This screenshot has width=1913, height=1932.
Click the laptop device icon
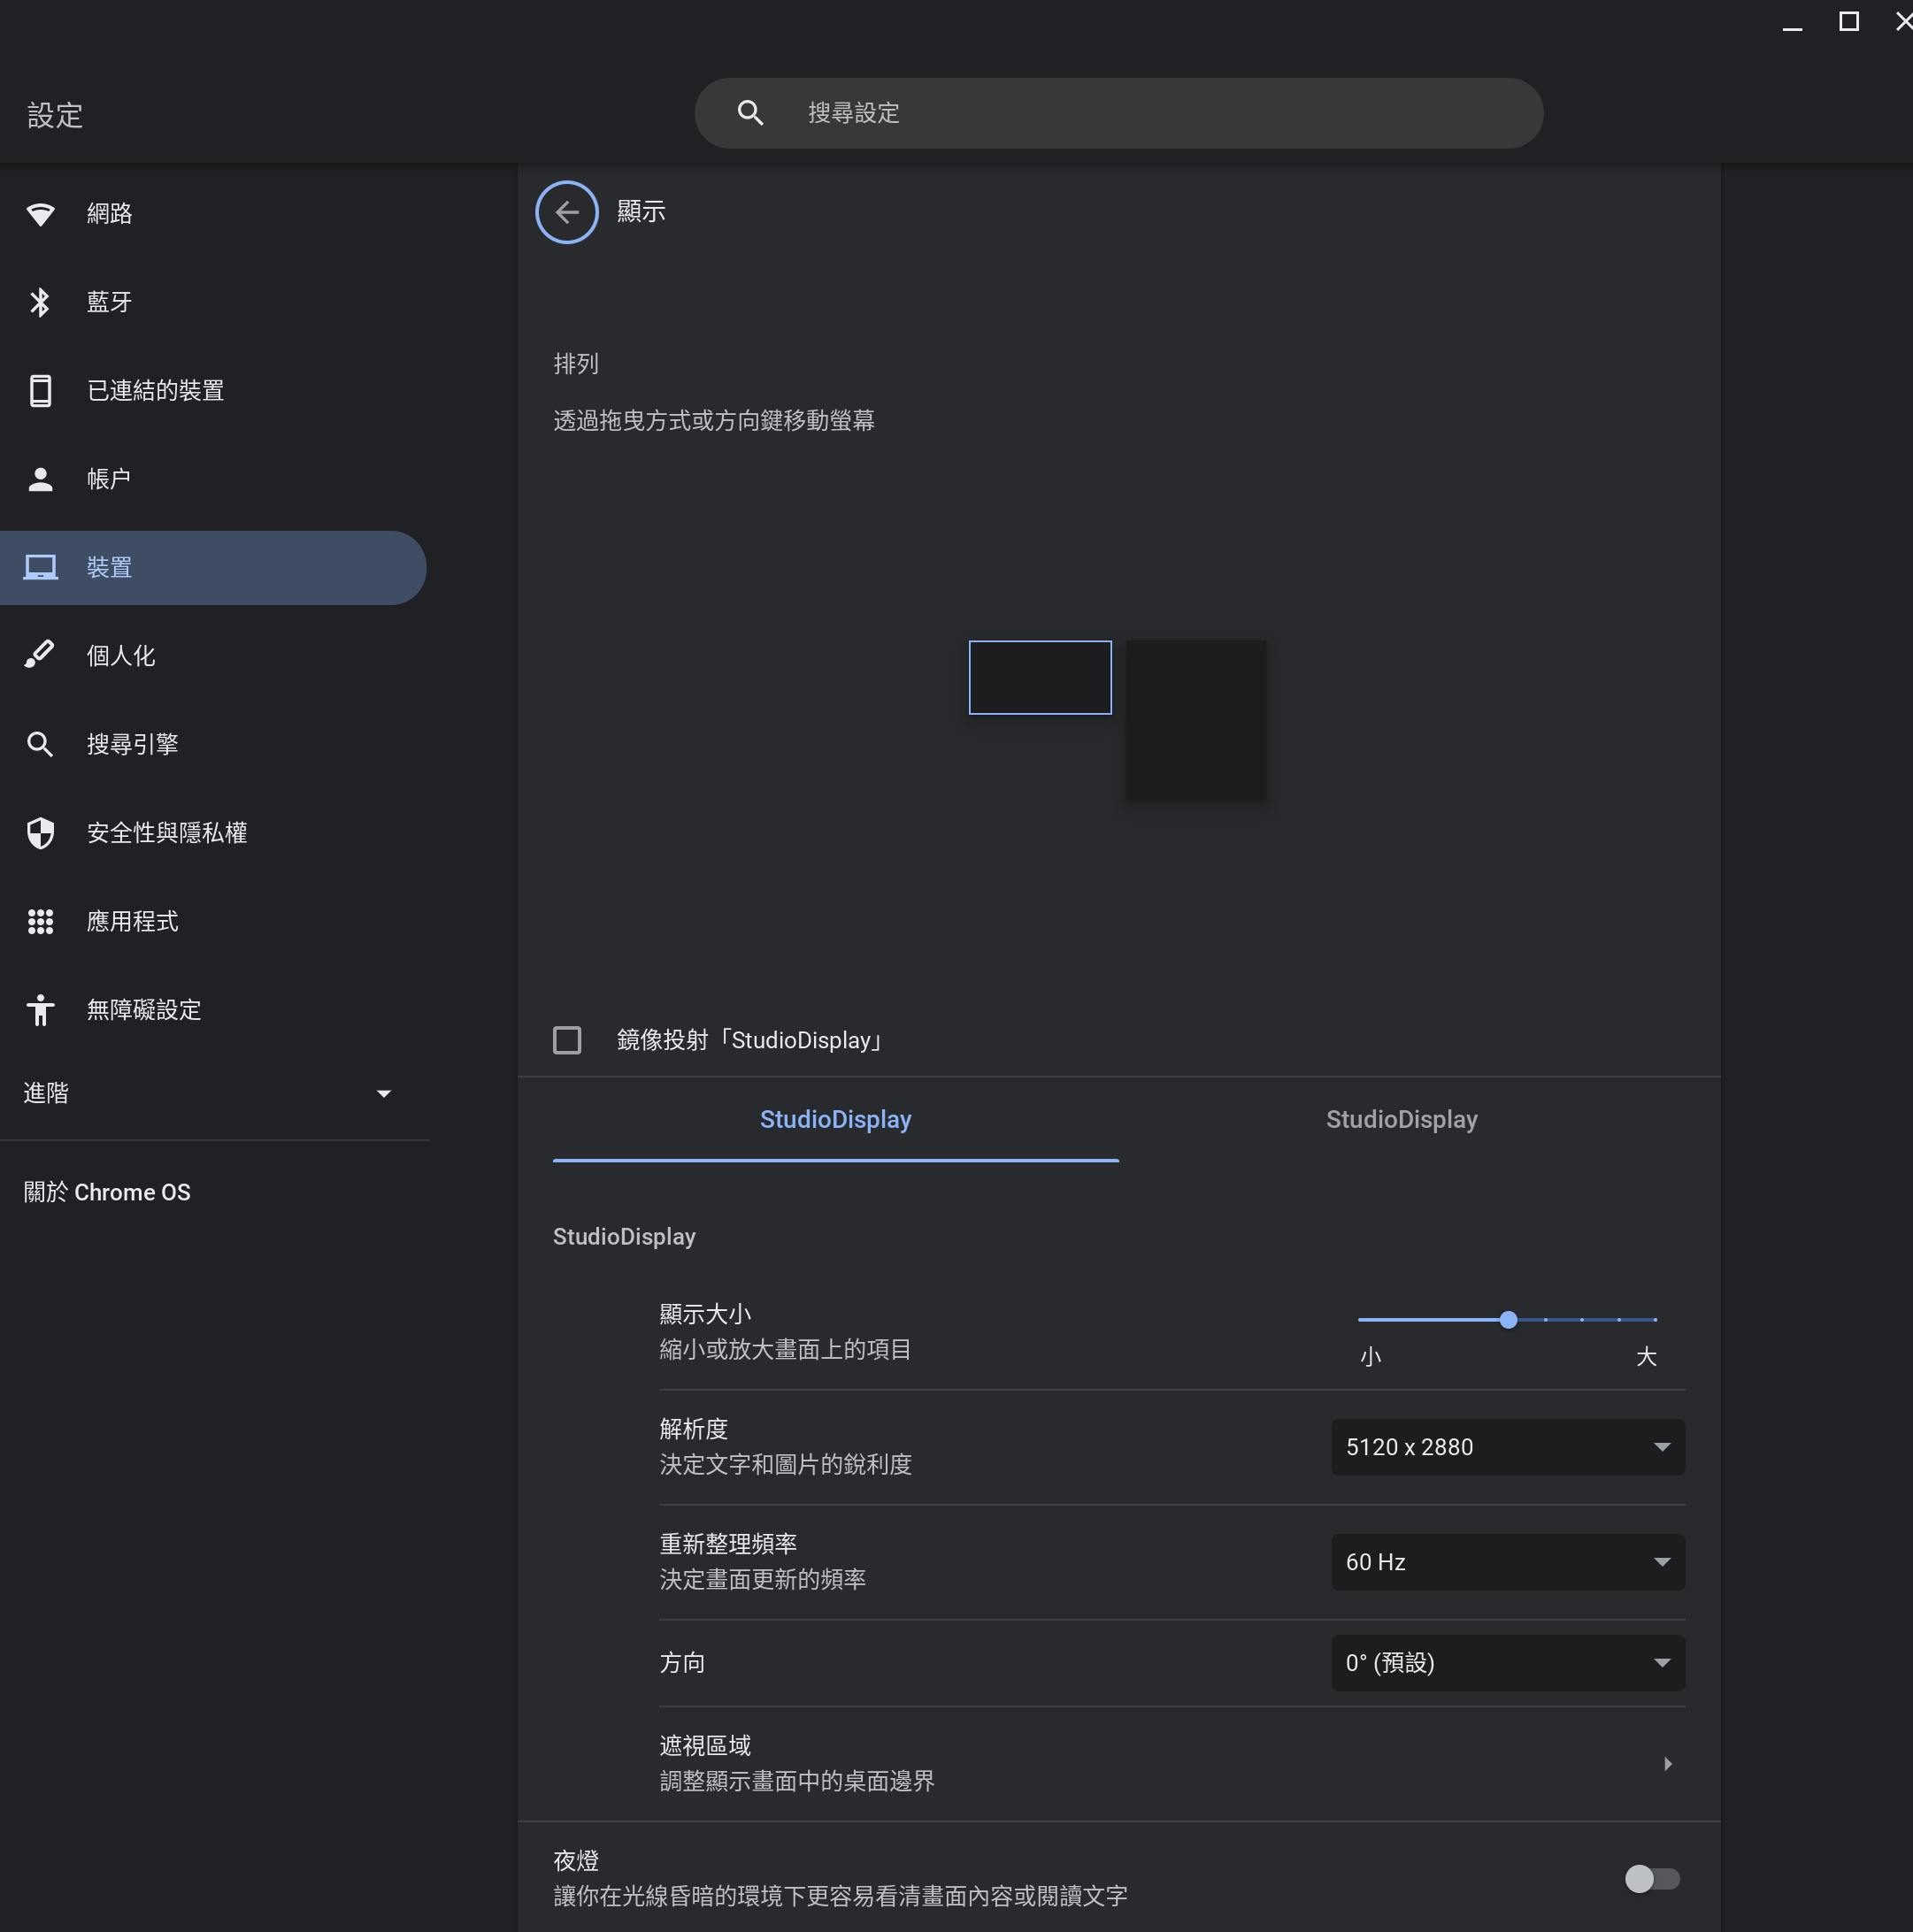coord(40,568)
